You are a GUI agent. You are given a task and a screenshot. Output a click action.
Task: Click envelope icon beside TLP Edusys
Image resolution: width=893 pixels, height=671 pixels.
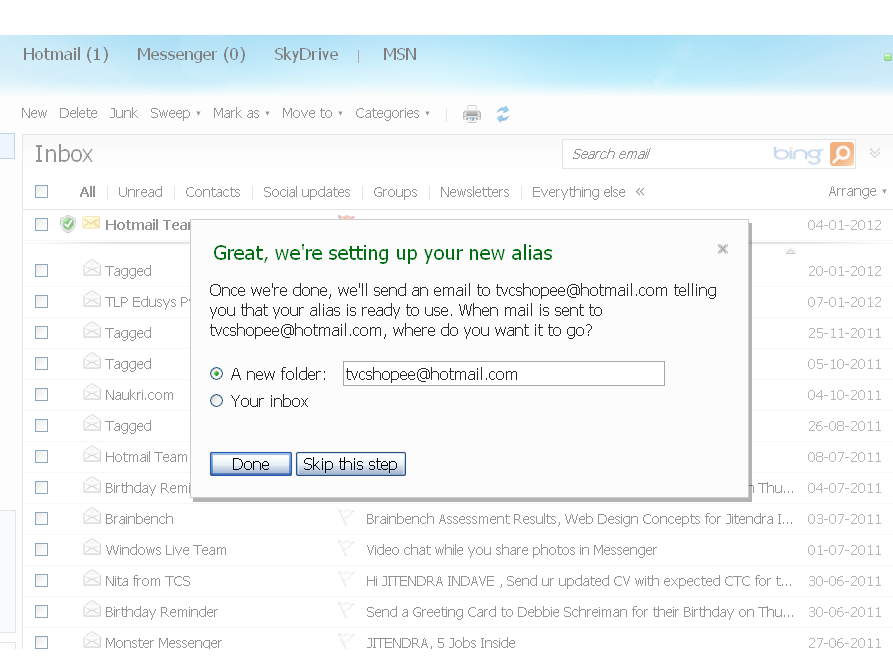(x=92, y=299)
